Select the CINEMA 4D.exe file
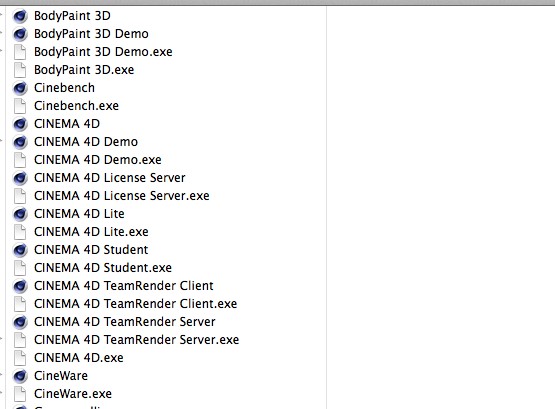555x409 pixels. tap(79, 358)
